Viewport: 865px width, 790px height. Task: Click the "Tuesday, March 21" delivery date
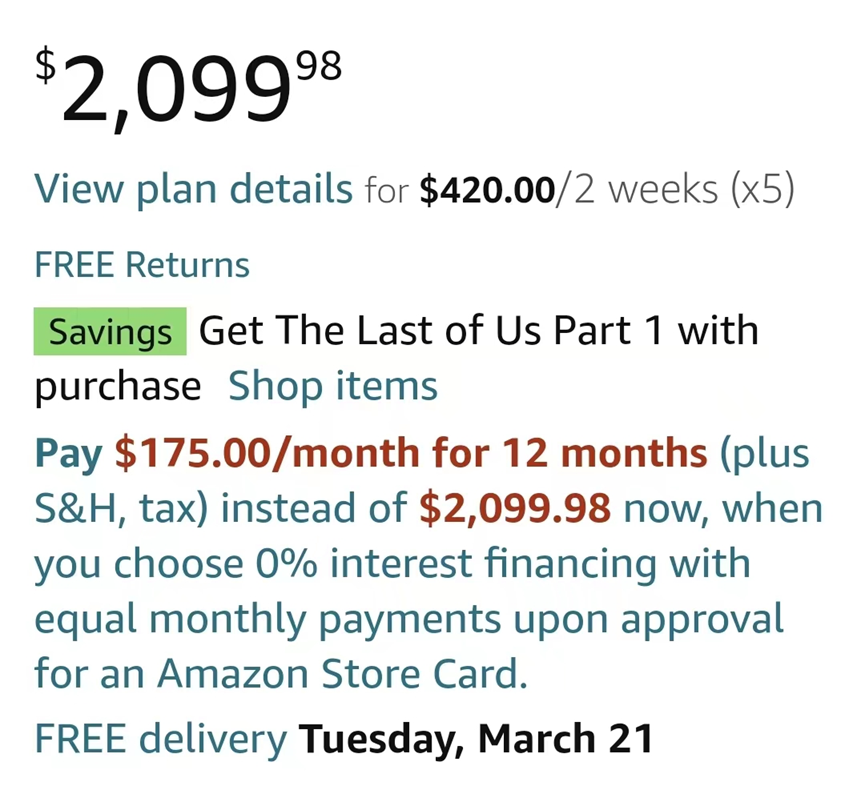[476, 739]
